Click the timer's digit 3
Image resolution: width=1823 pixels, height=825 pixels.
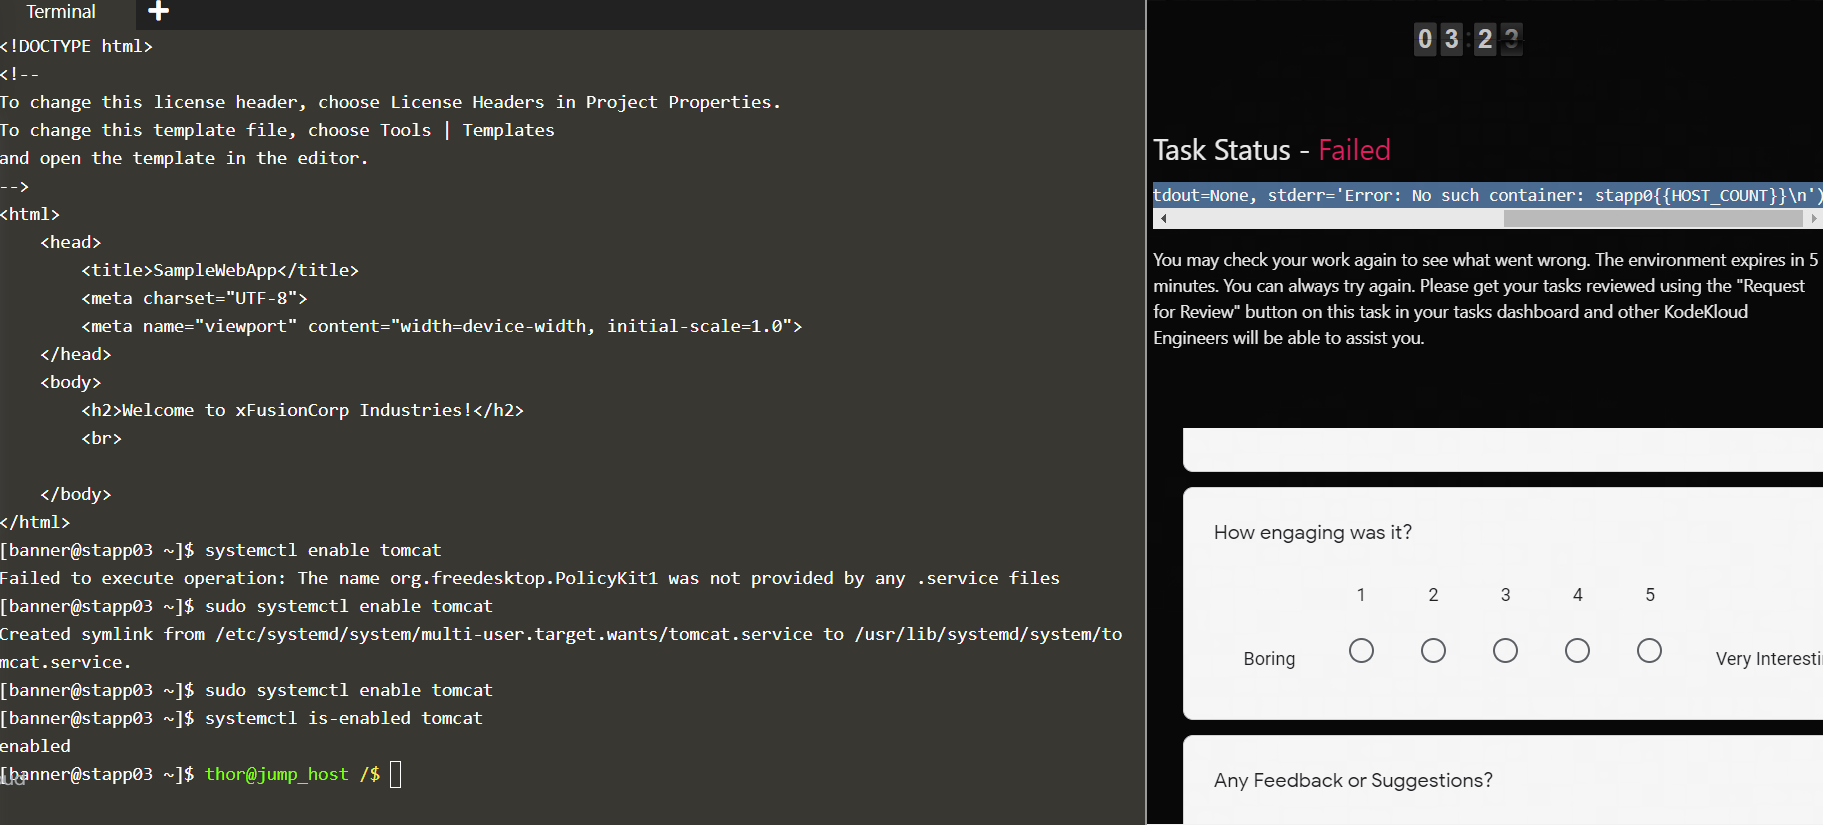(x=1451, y=39)
